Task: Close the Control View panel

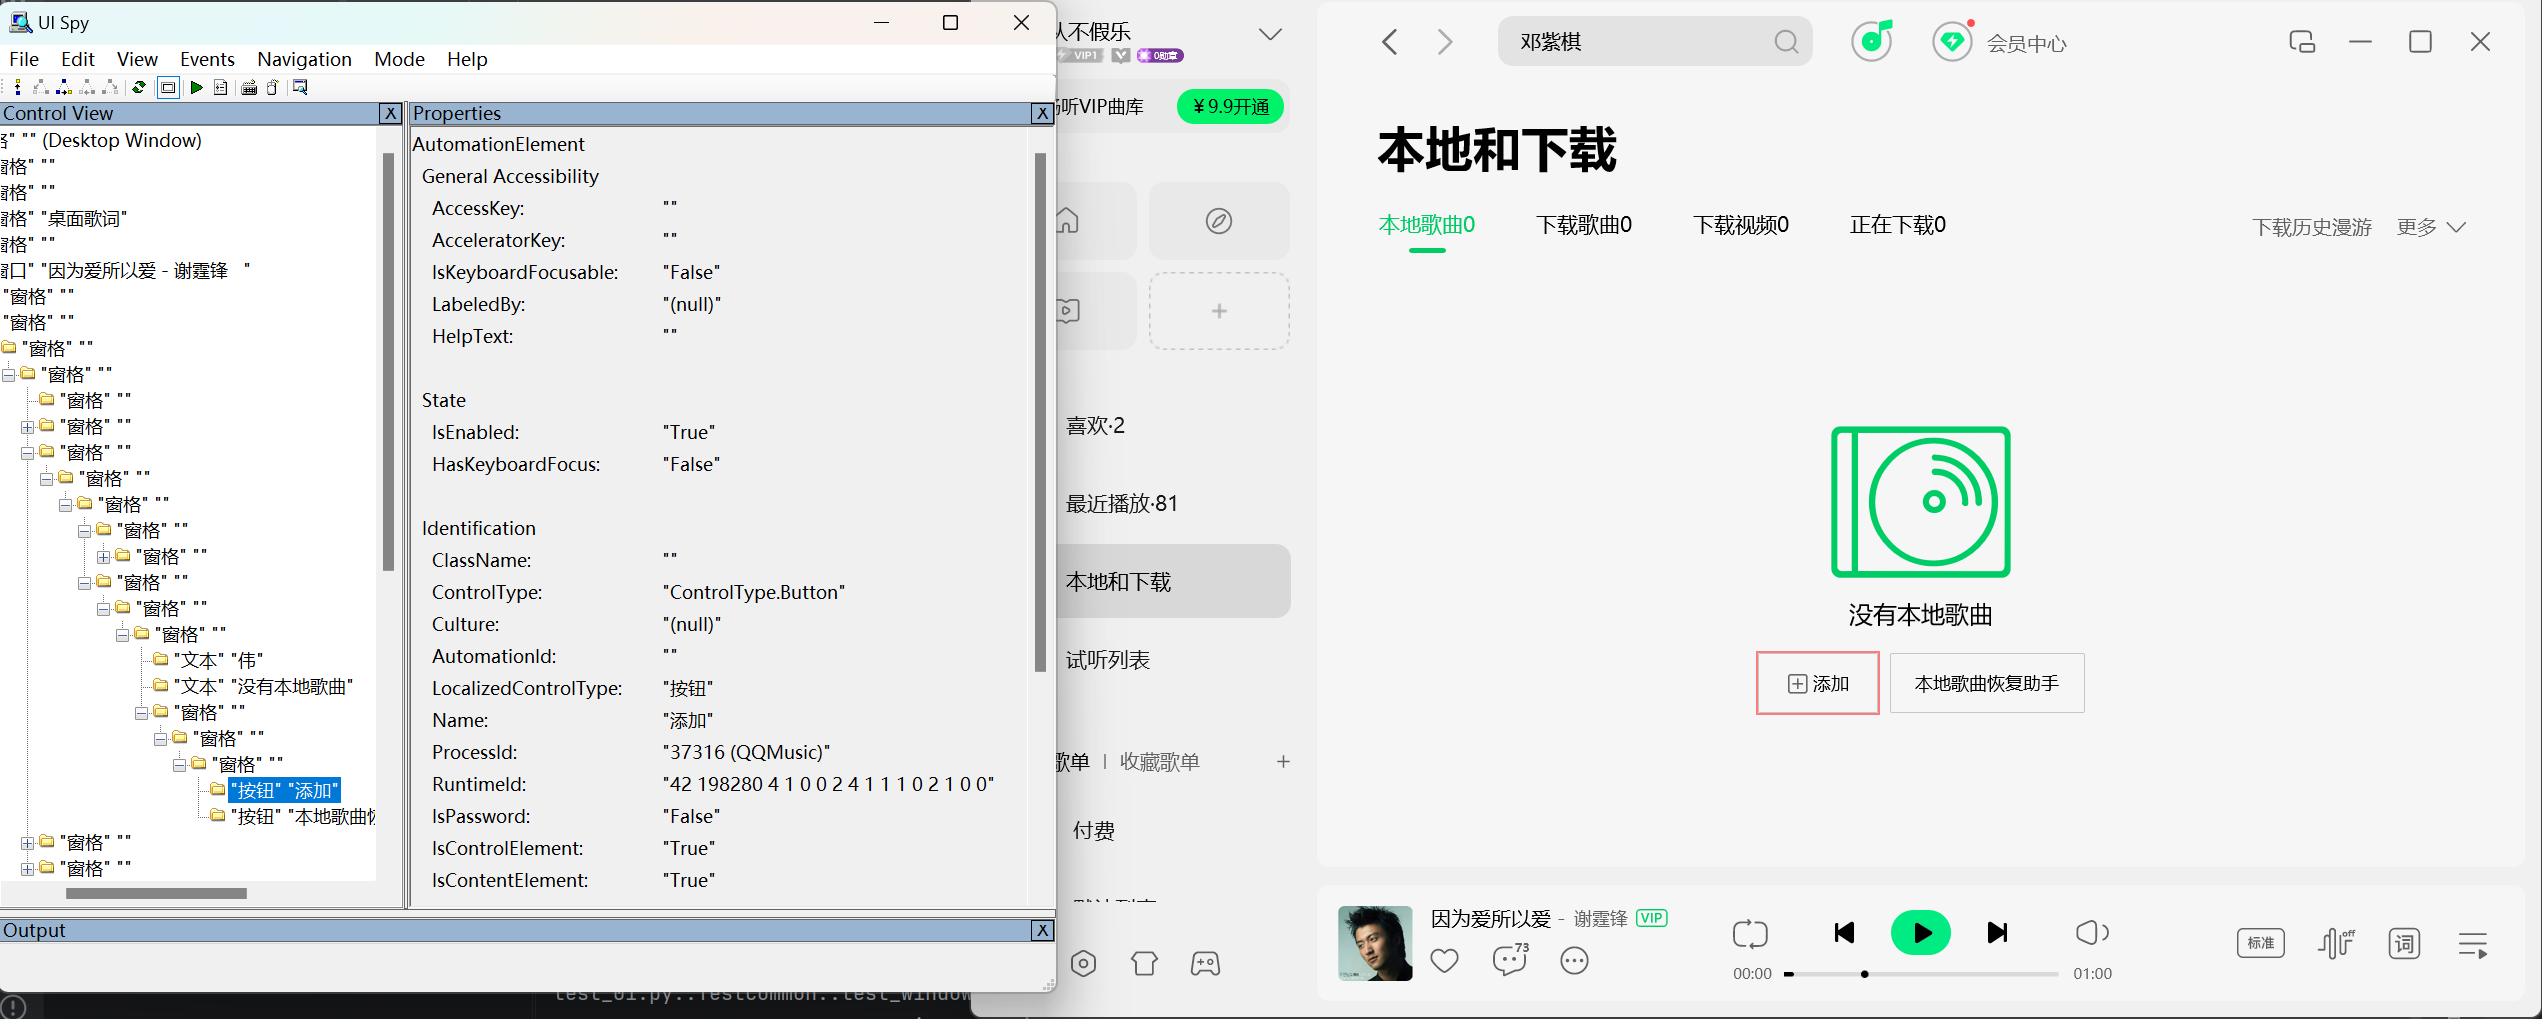Action: (x=391, y=113)
